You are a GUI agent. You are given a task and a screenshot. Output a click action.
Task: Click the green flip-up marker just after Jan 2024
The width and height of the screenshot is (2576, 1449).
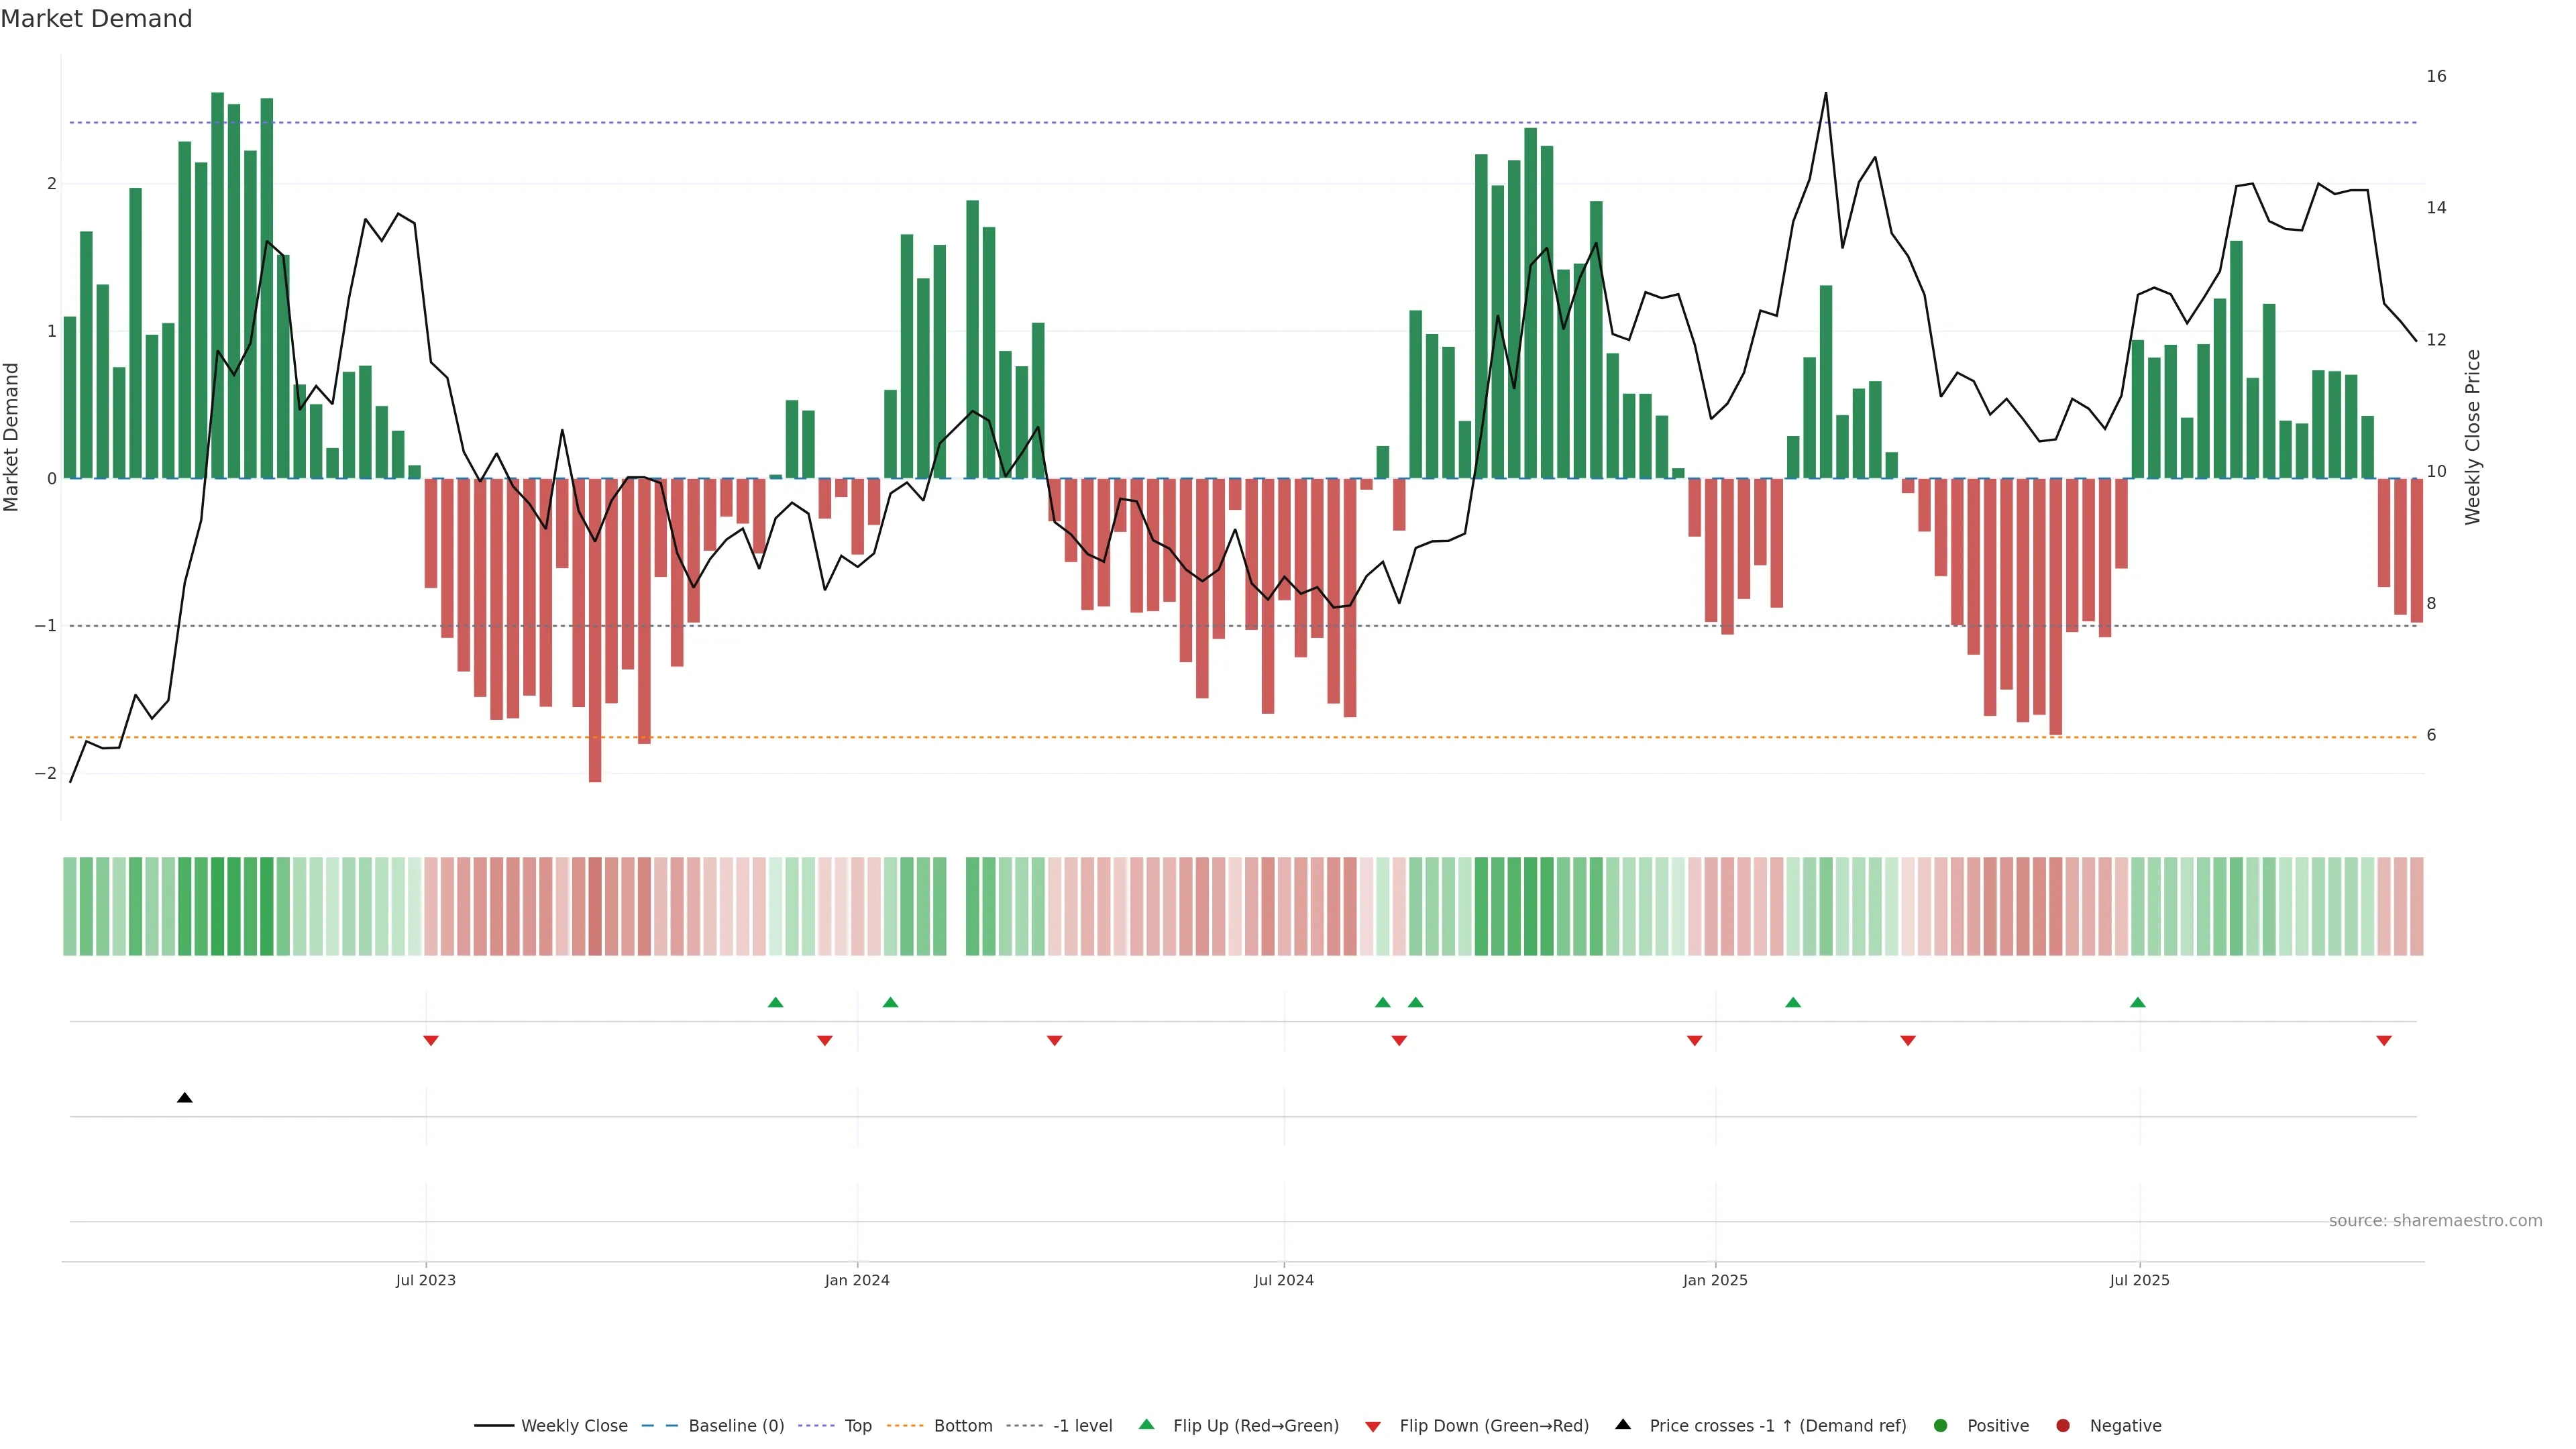[890, 1002]
